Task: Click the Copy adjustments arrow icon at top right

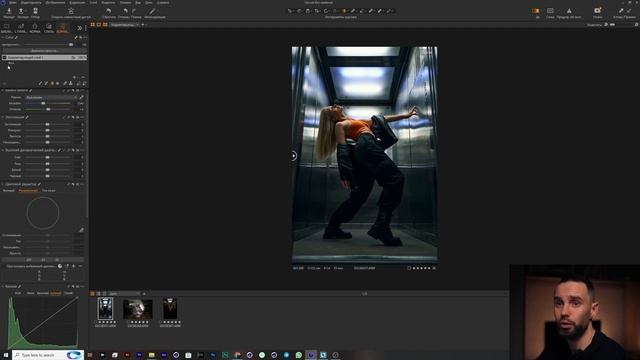Action: coord(621,11)
